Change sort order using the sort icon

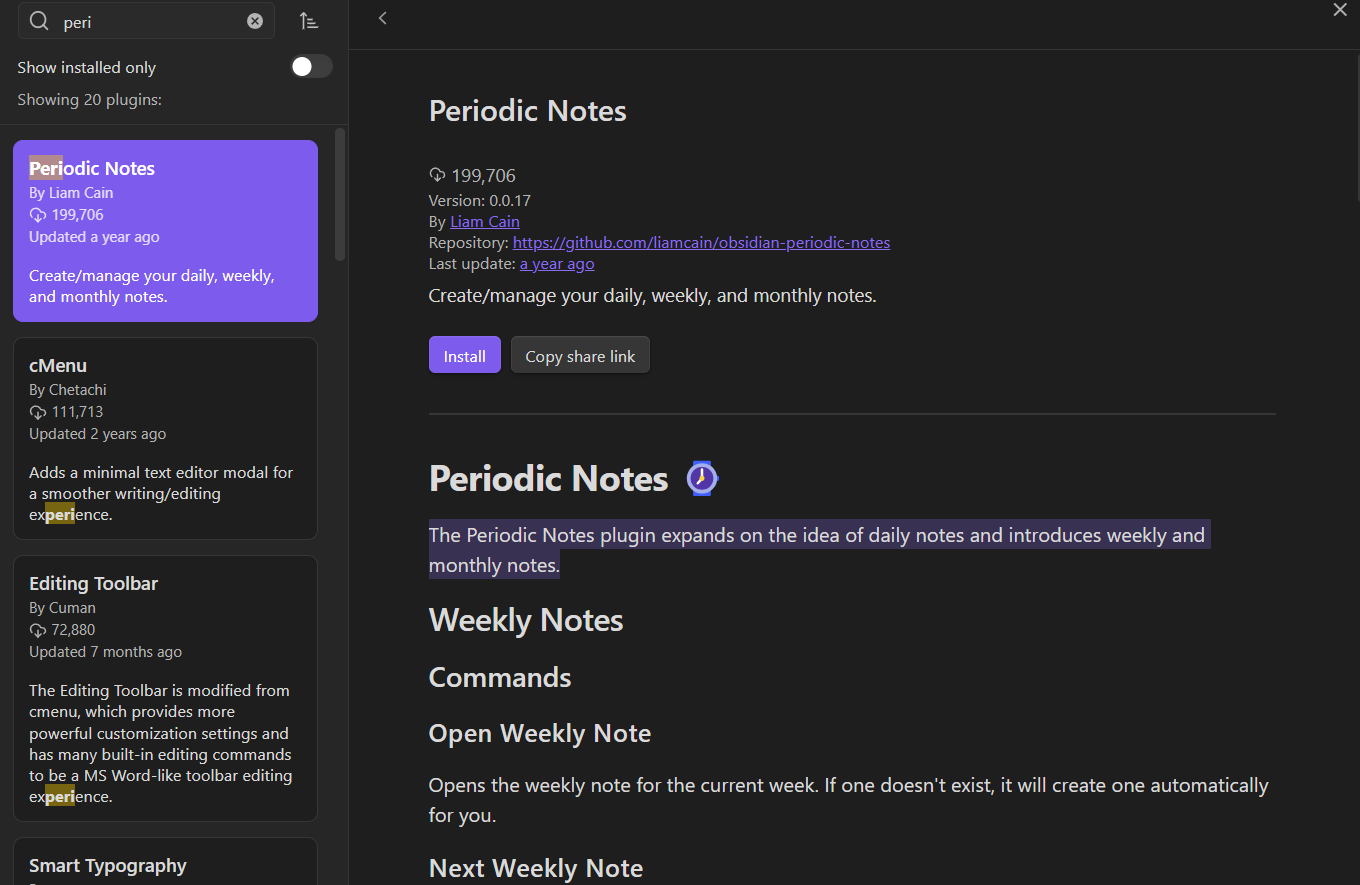pos(309,20)
